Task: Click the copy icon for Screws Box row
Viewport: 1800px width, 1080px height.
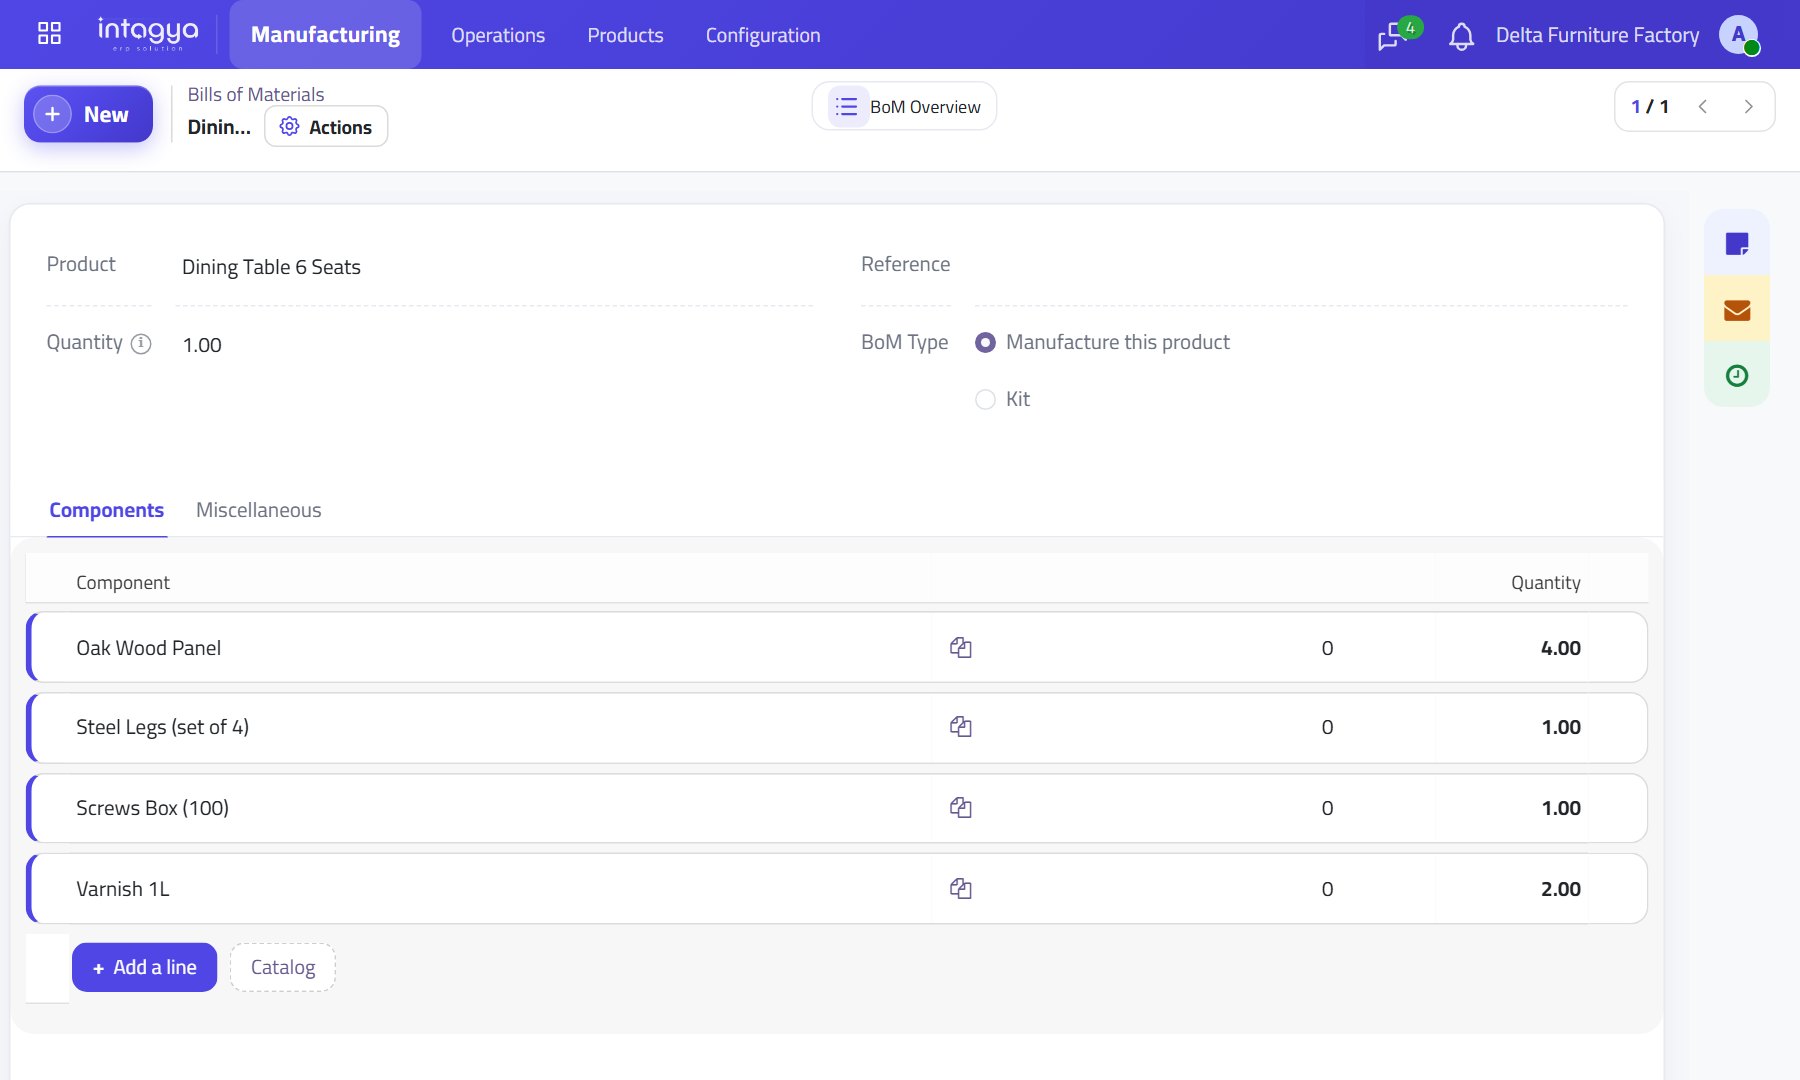Action: [x=961, y=808]
